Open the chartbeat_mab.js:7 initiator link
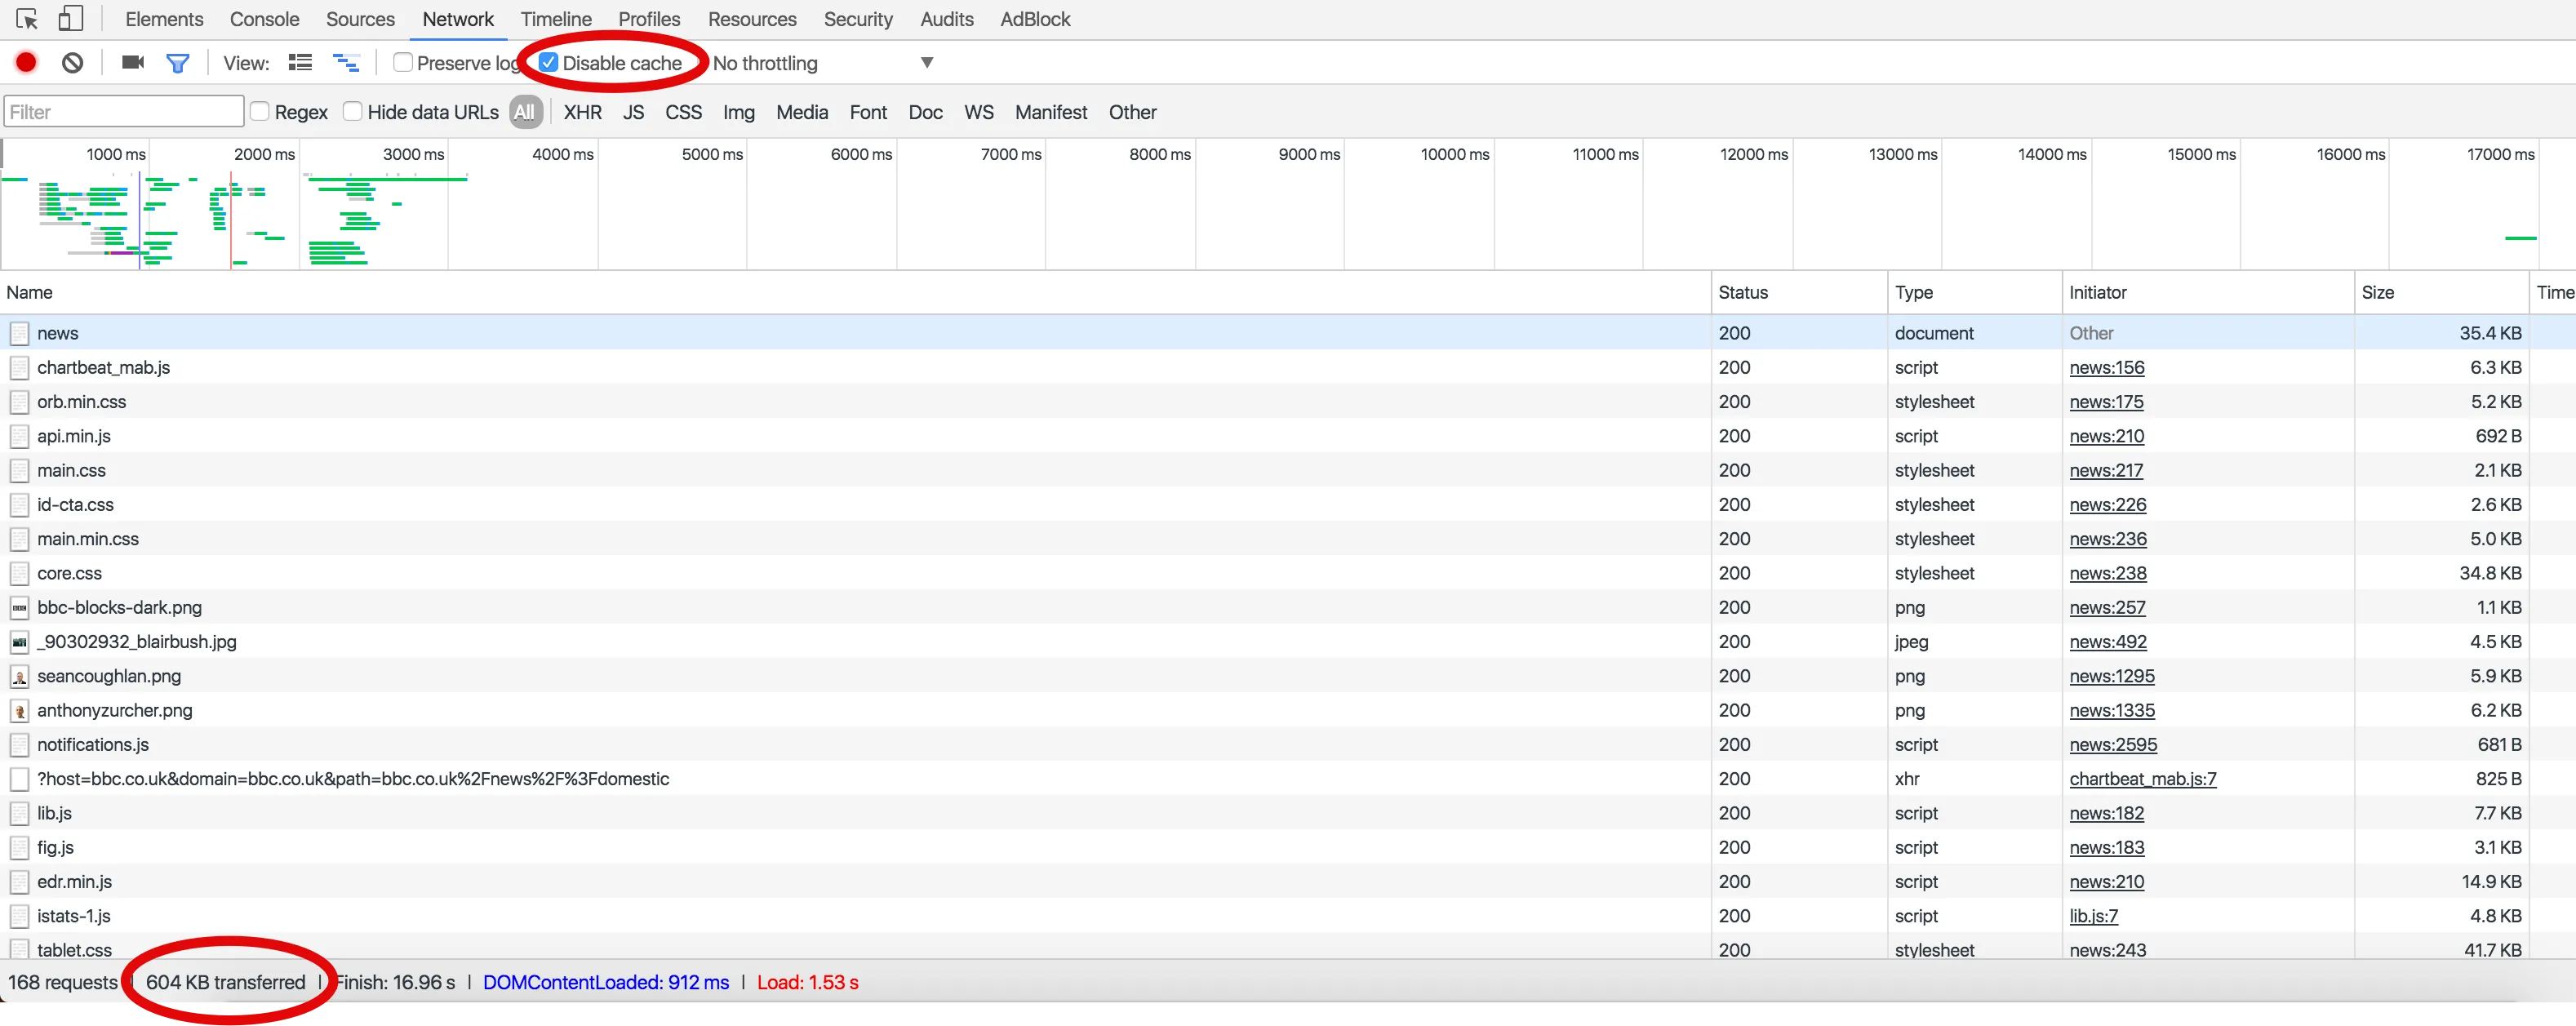Image resolution: width=2576 pixels, height=1026 pixels. [x=2142, y=779]
